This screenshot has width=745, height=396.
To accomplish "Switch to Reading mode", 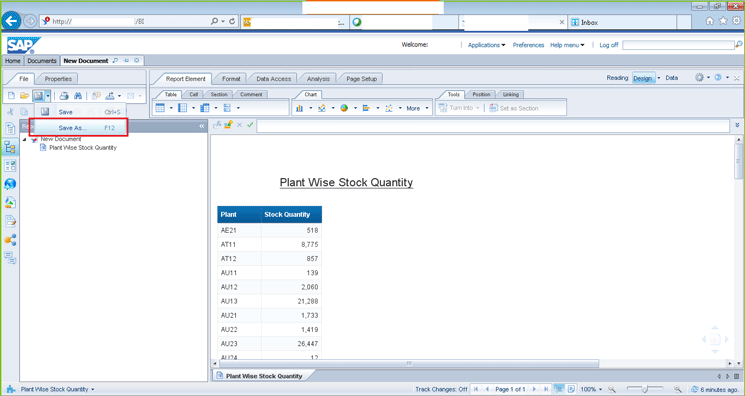I will click(617, 78).
